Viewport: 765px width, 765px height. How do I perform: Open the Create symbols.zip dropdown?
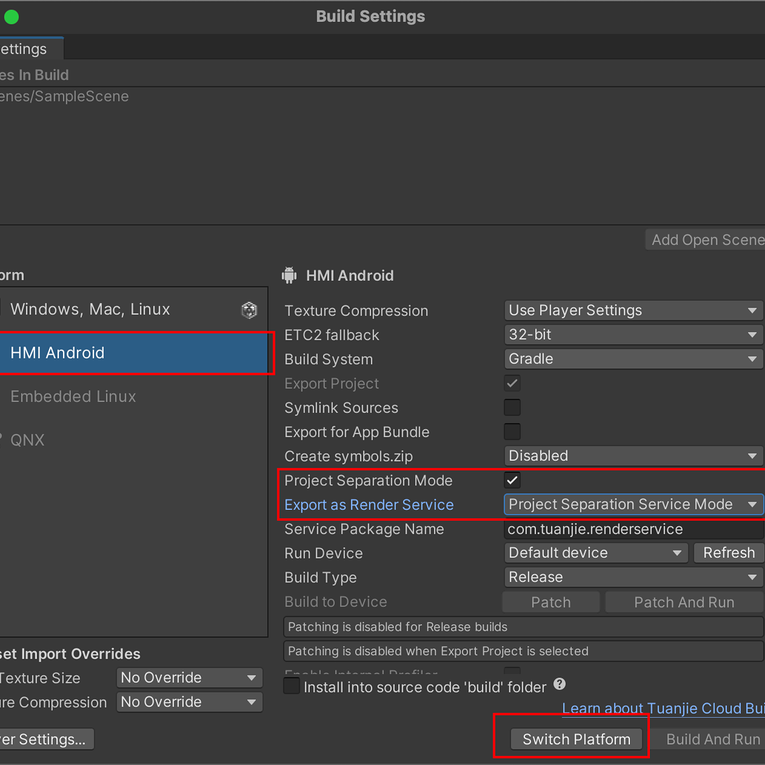633,456
